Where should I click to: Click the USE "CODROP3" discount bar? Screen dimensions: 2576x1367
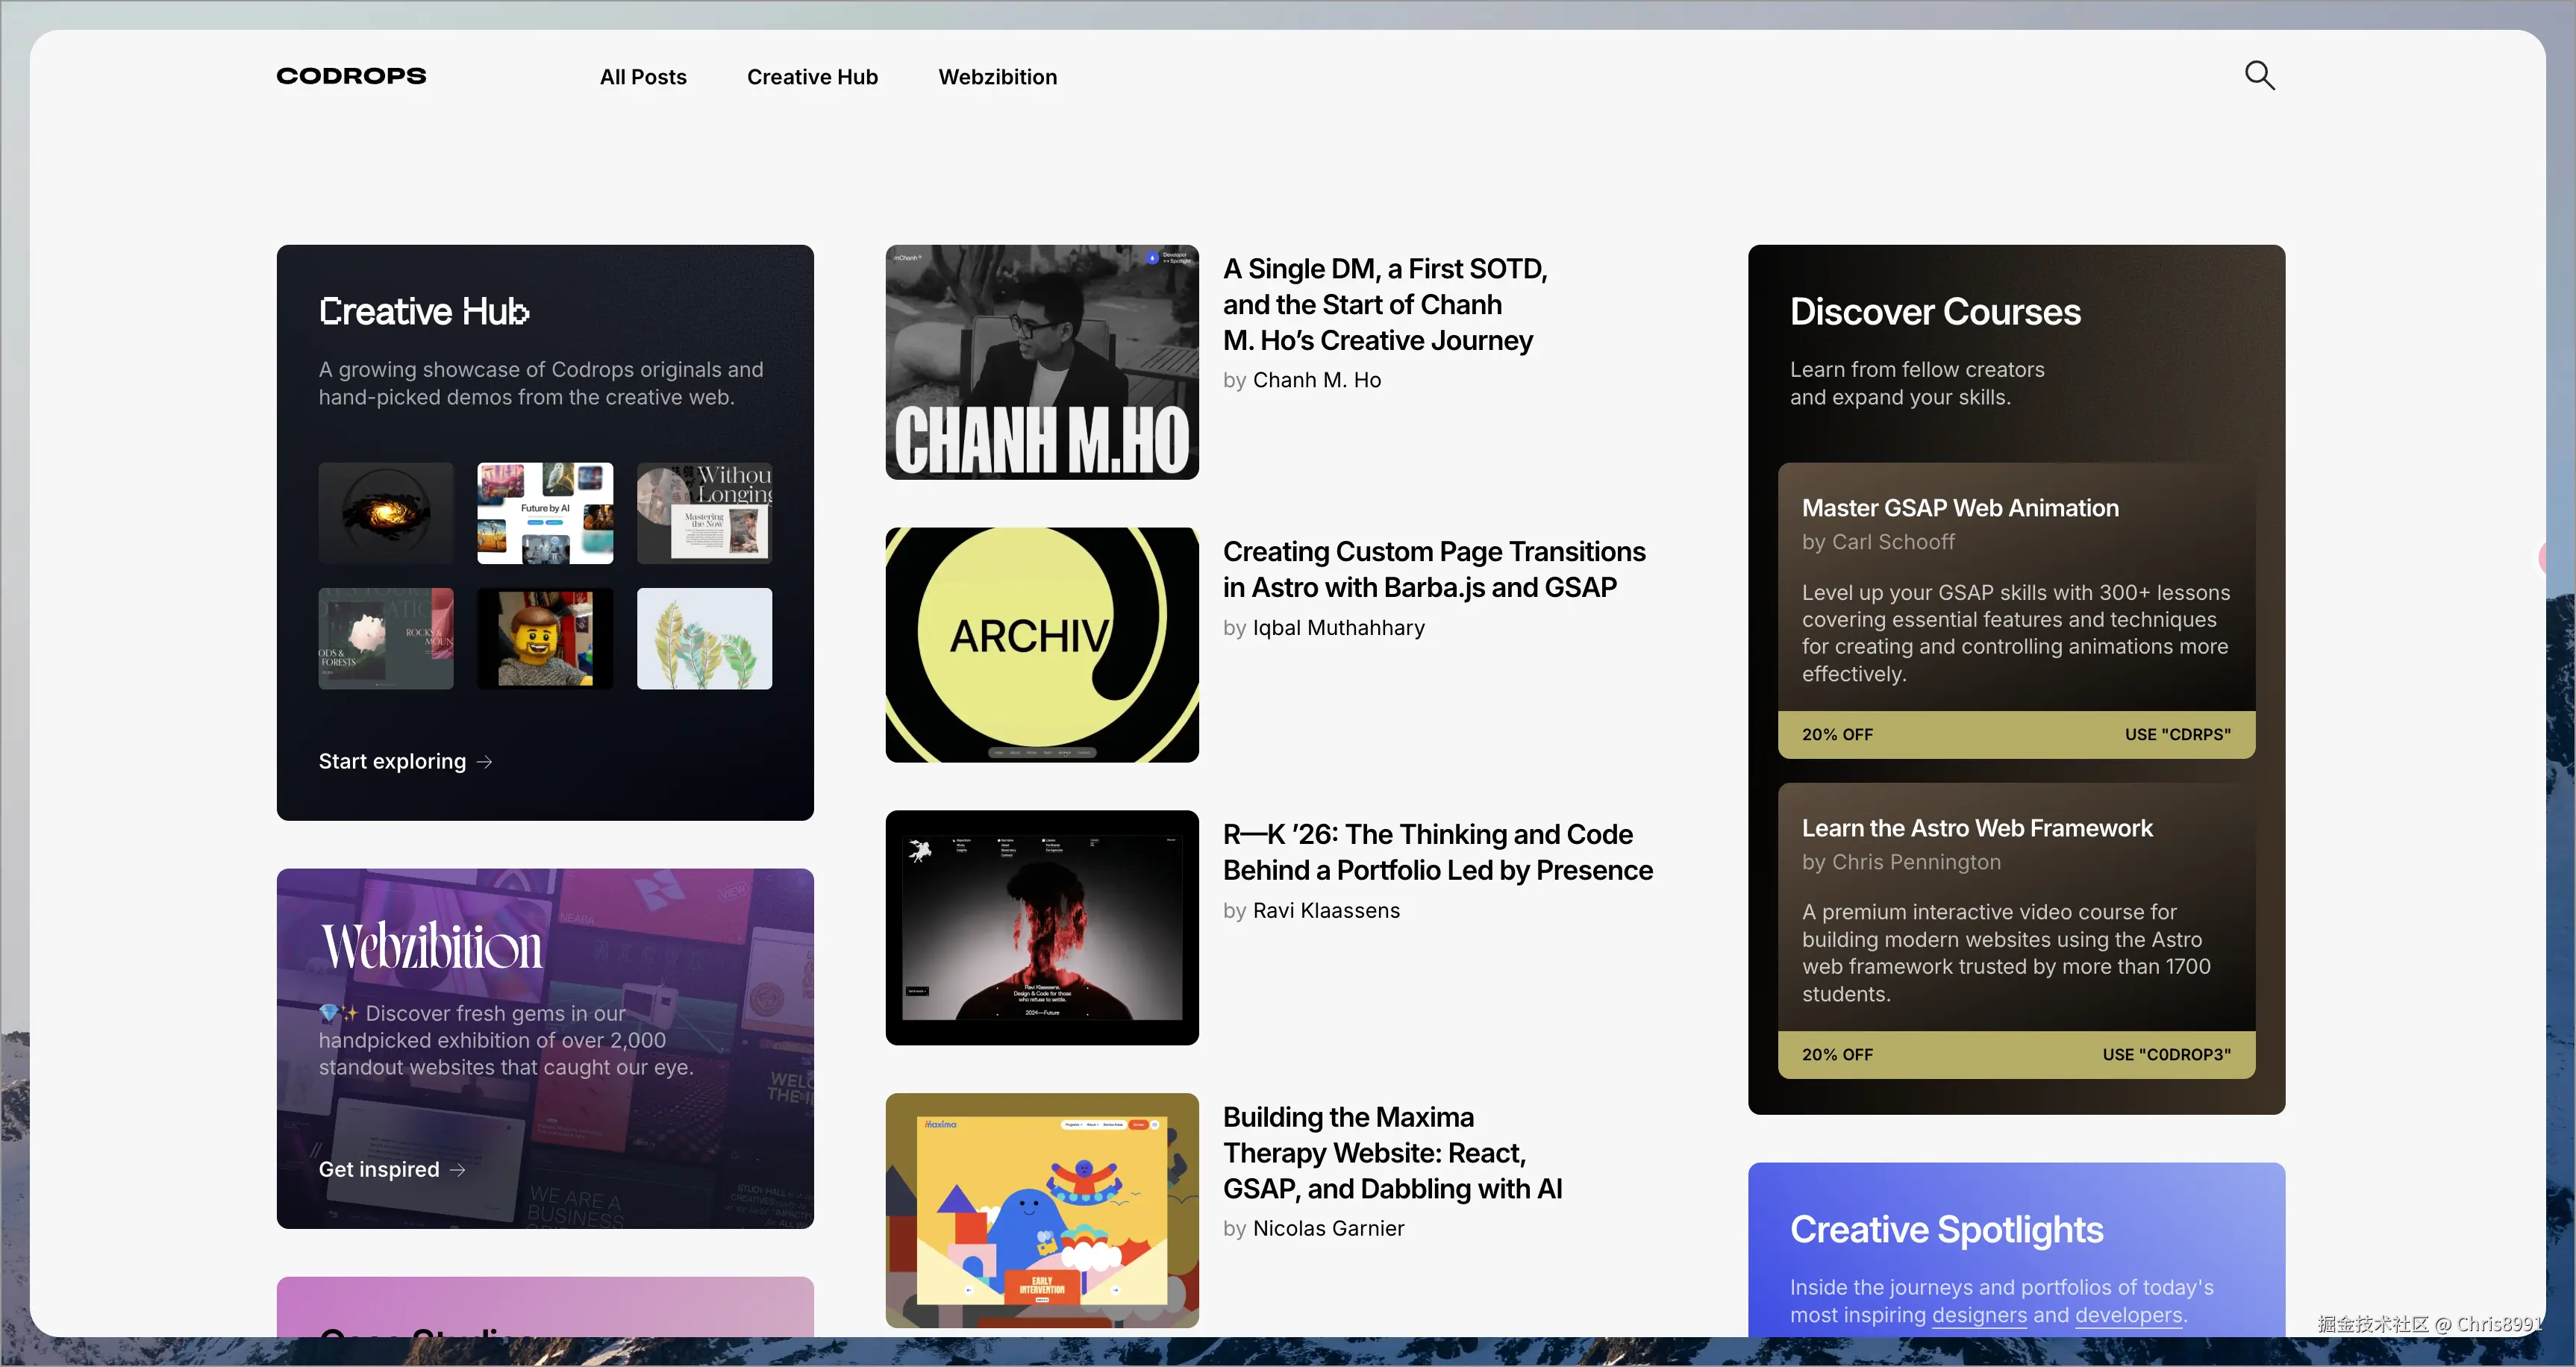pyautogui.click(x=2016, y=1054)
